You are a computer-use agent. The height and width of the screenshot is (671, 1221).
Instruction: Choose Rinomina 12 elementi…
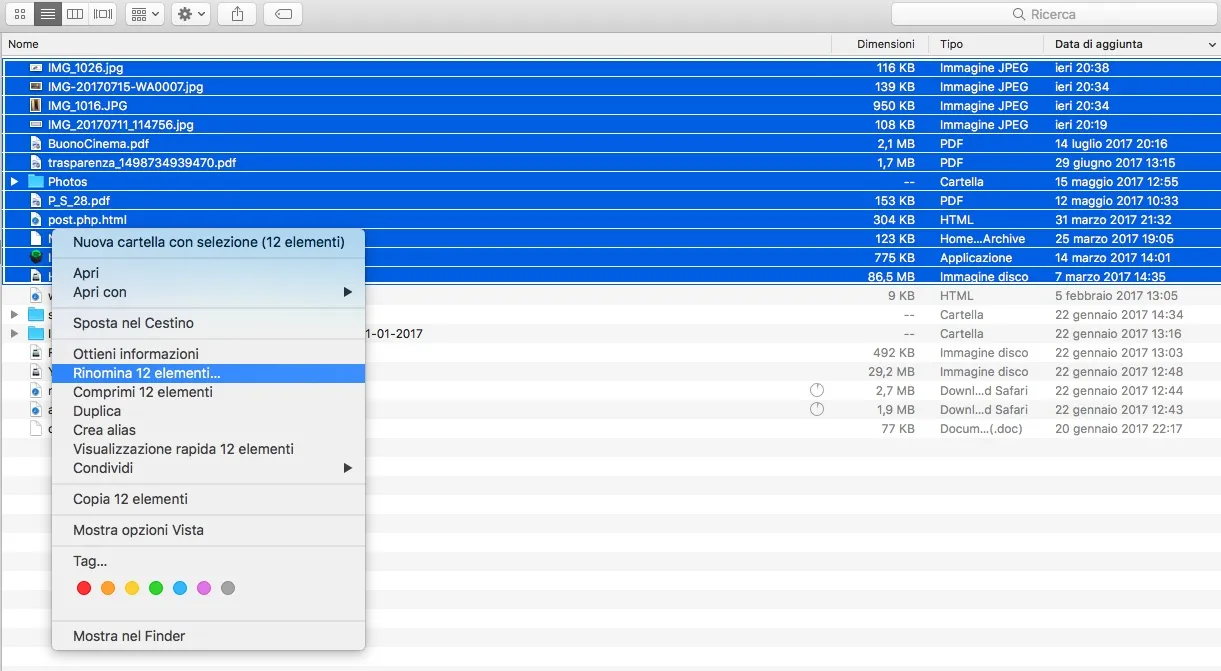click(208, 373)
